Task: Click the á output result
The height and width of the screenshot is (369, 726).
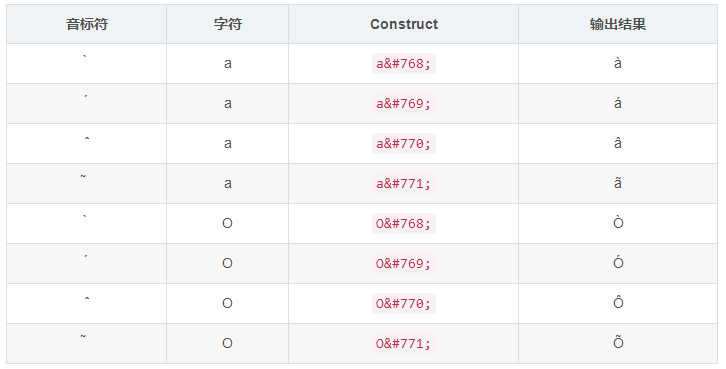Action: pos(618,102)
